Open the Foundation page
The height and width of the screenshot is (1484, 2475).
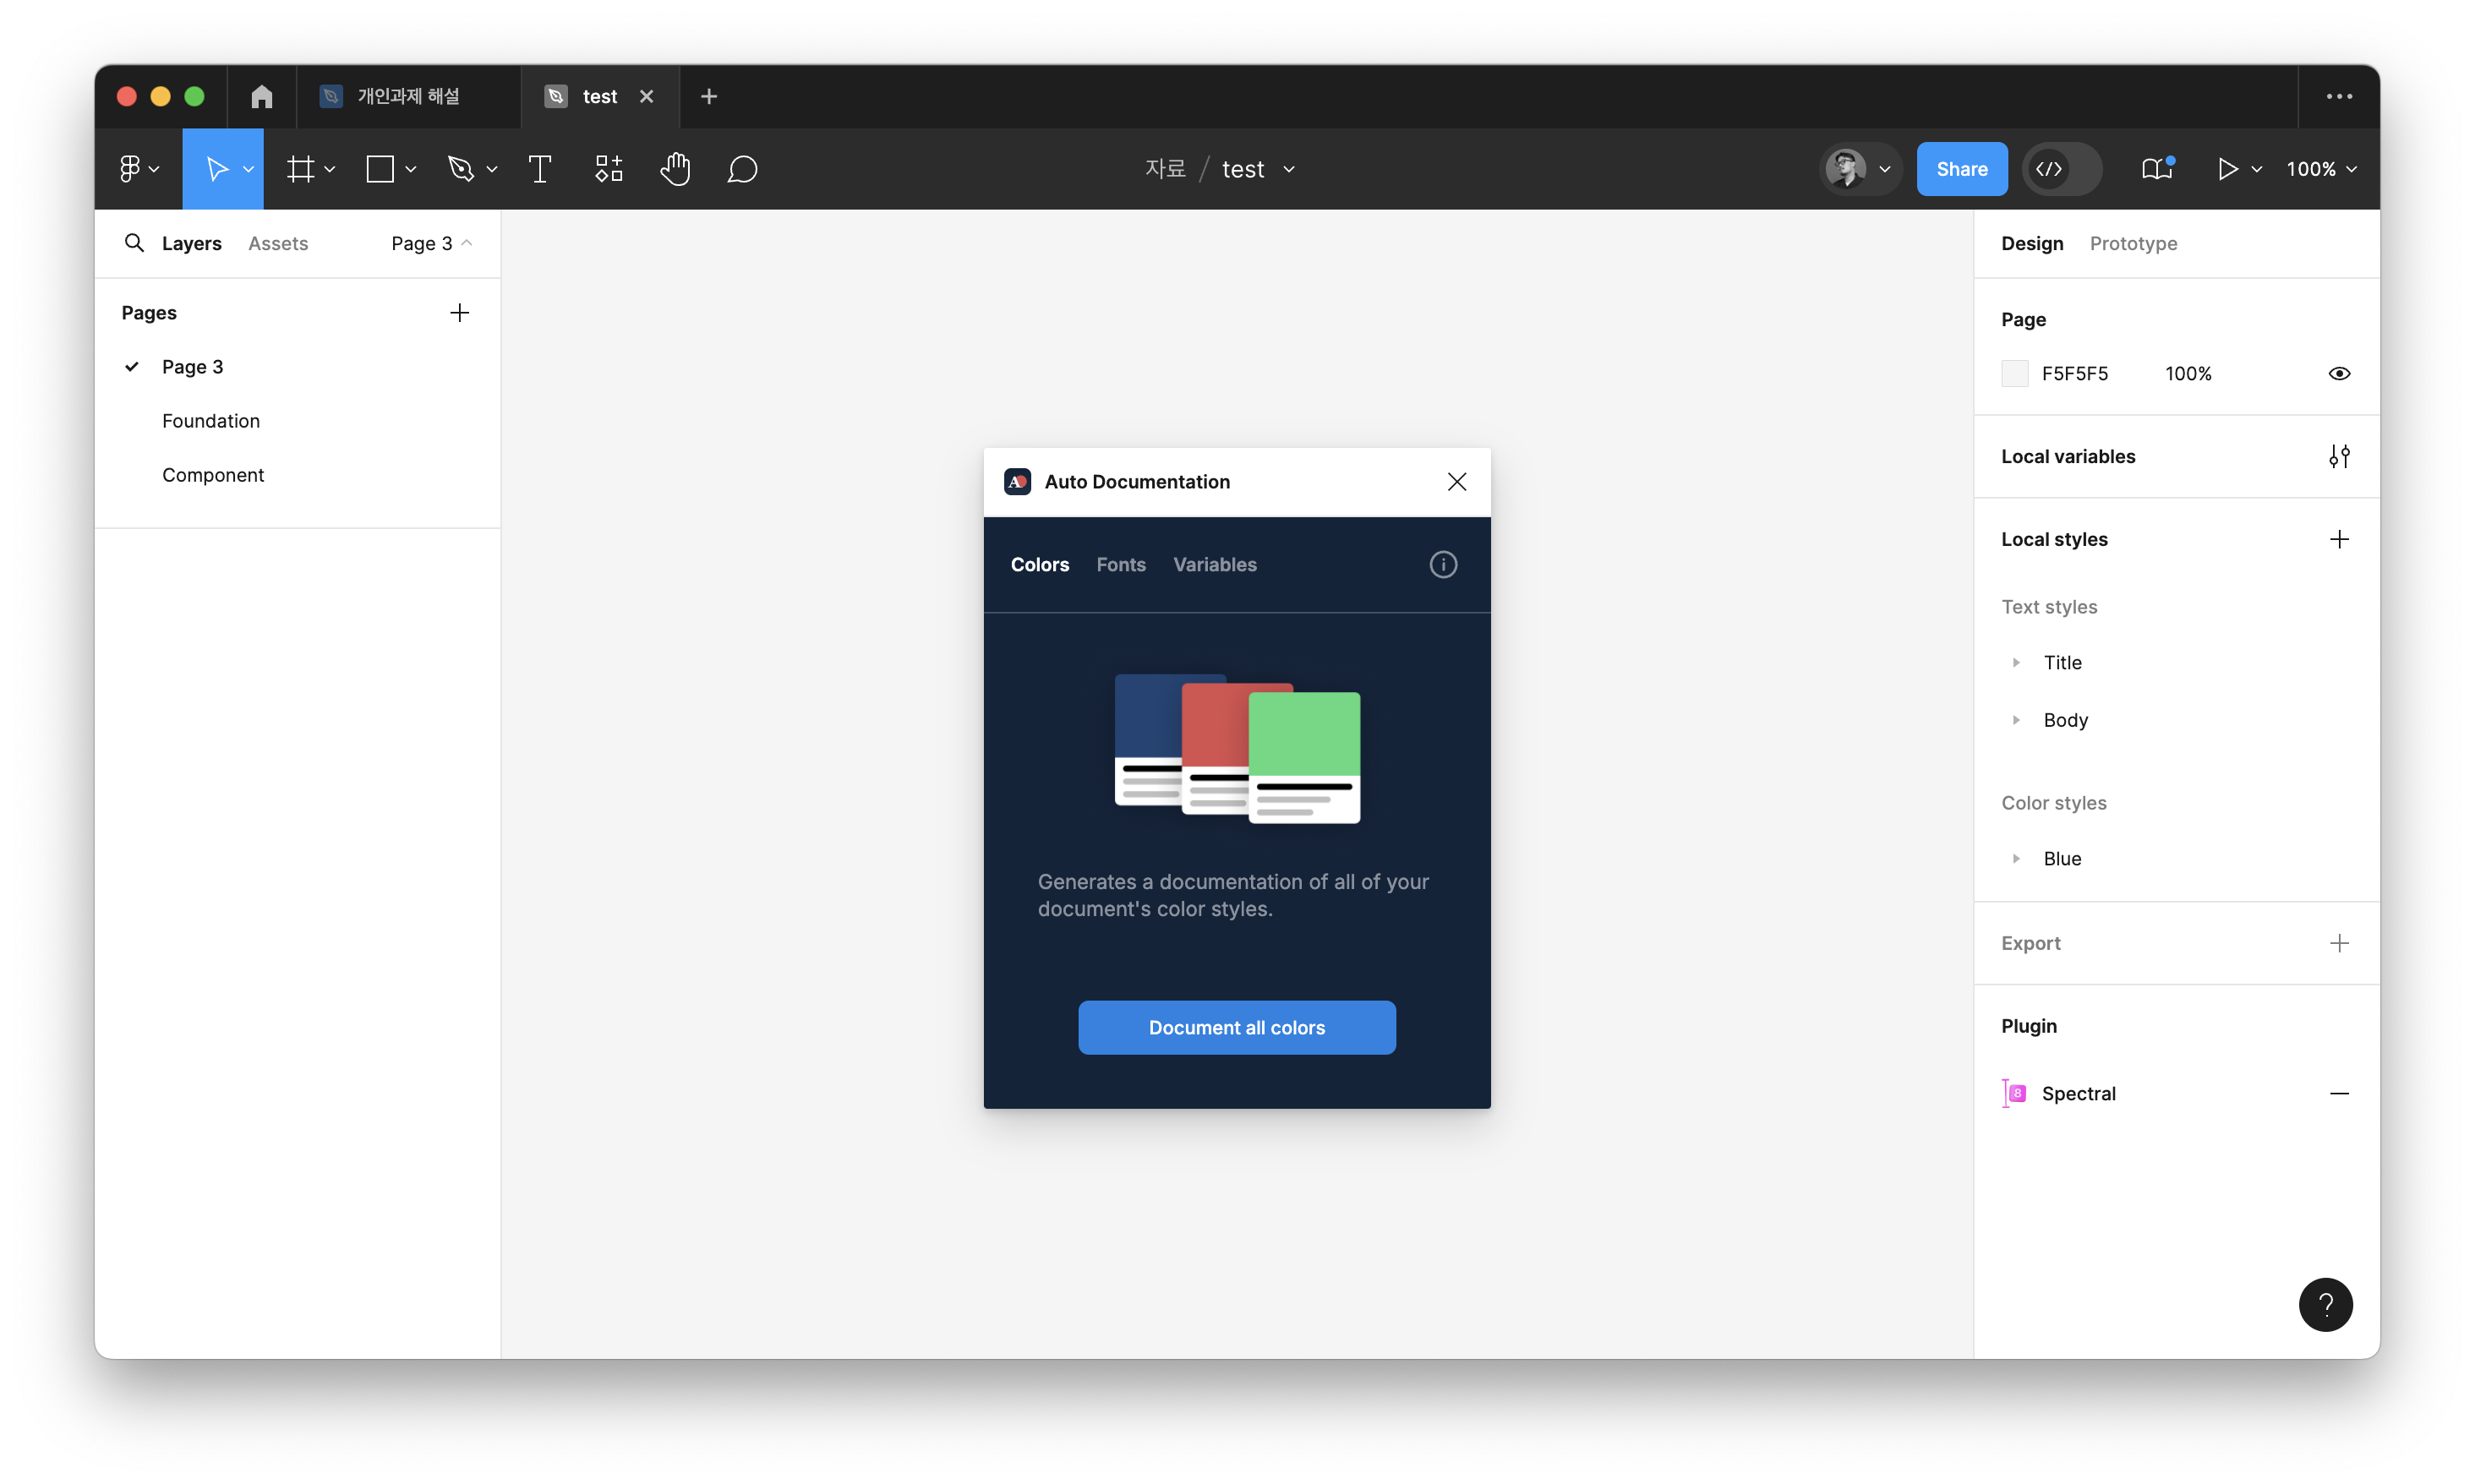tap(211, 421)
